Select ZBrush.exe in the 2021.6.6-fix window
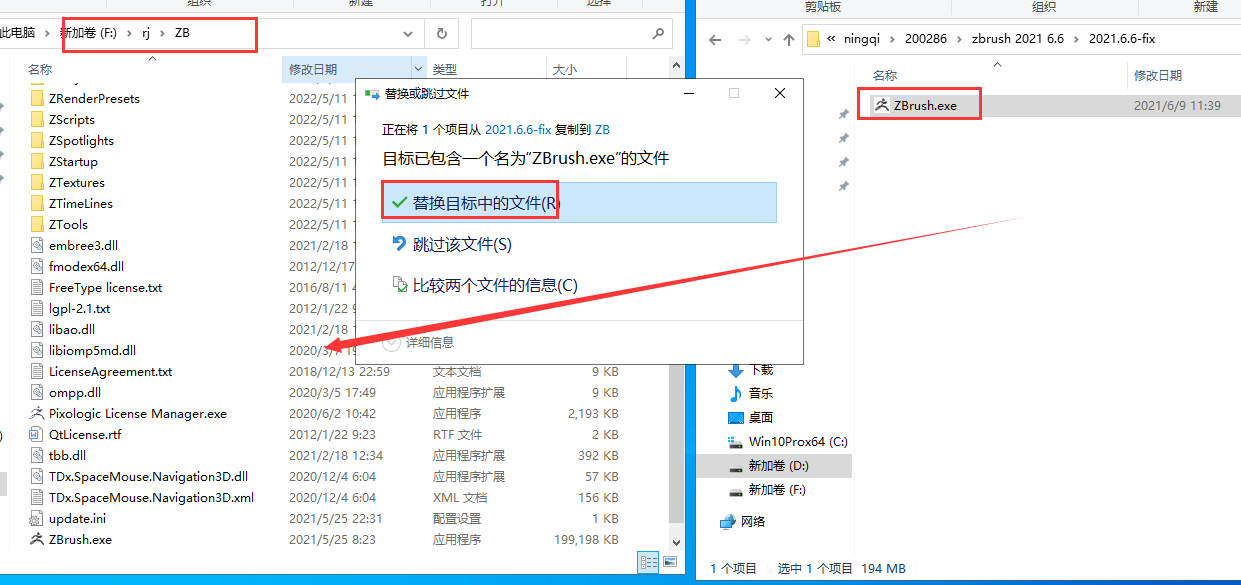Viewport: 1241px width, 585px height. tap(924, 104)
